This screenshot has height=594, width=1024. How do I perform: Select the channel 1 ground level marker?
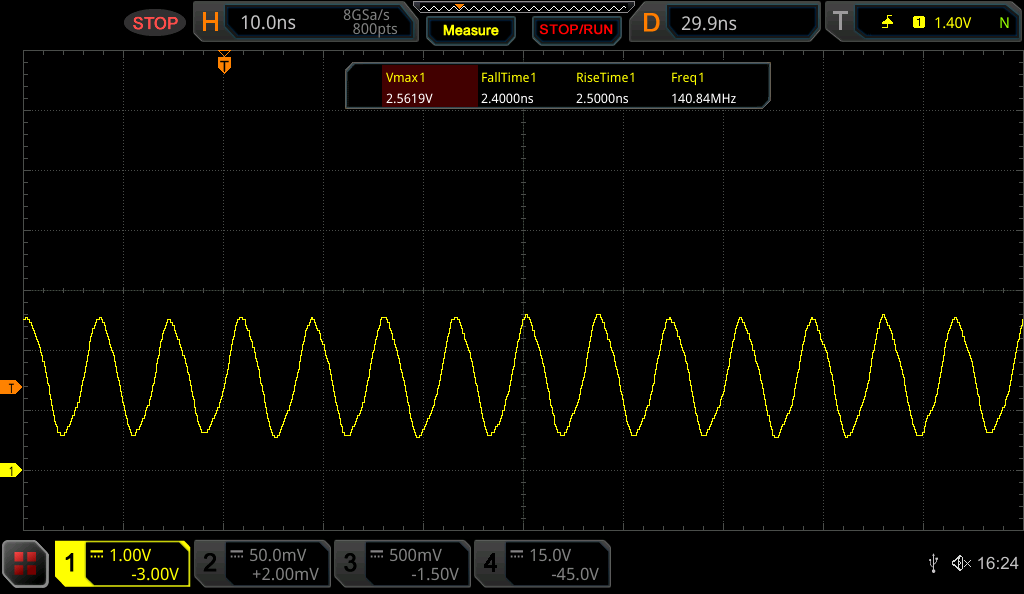coord(10,470)
